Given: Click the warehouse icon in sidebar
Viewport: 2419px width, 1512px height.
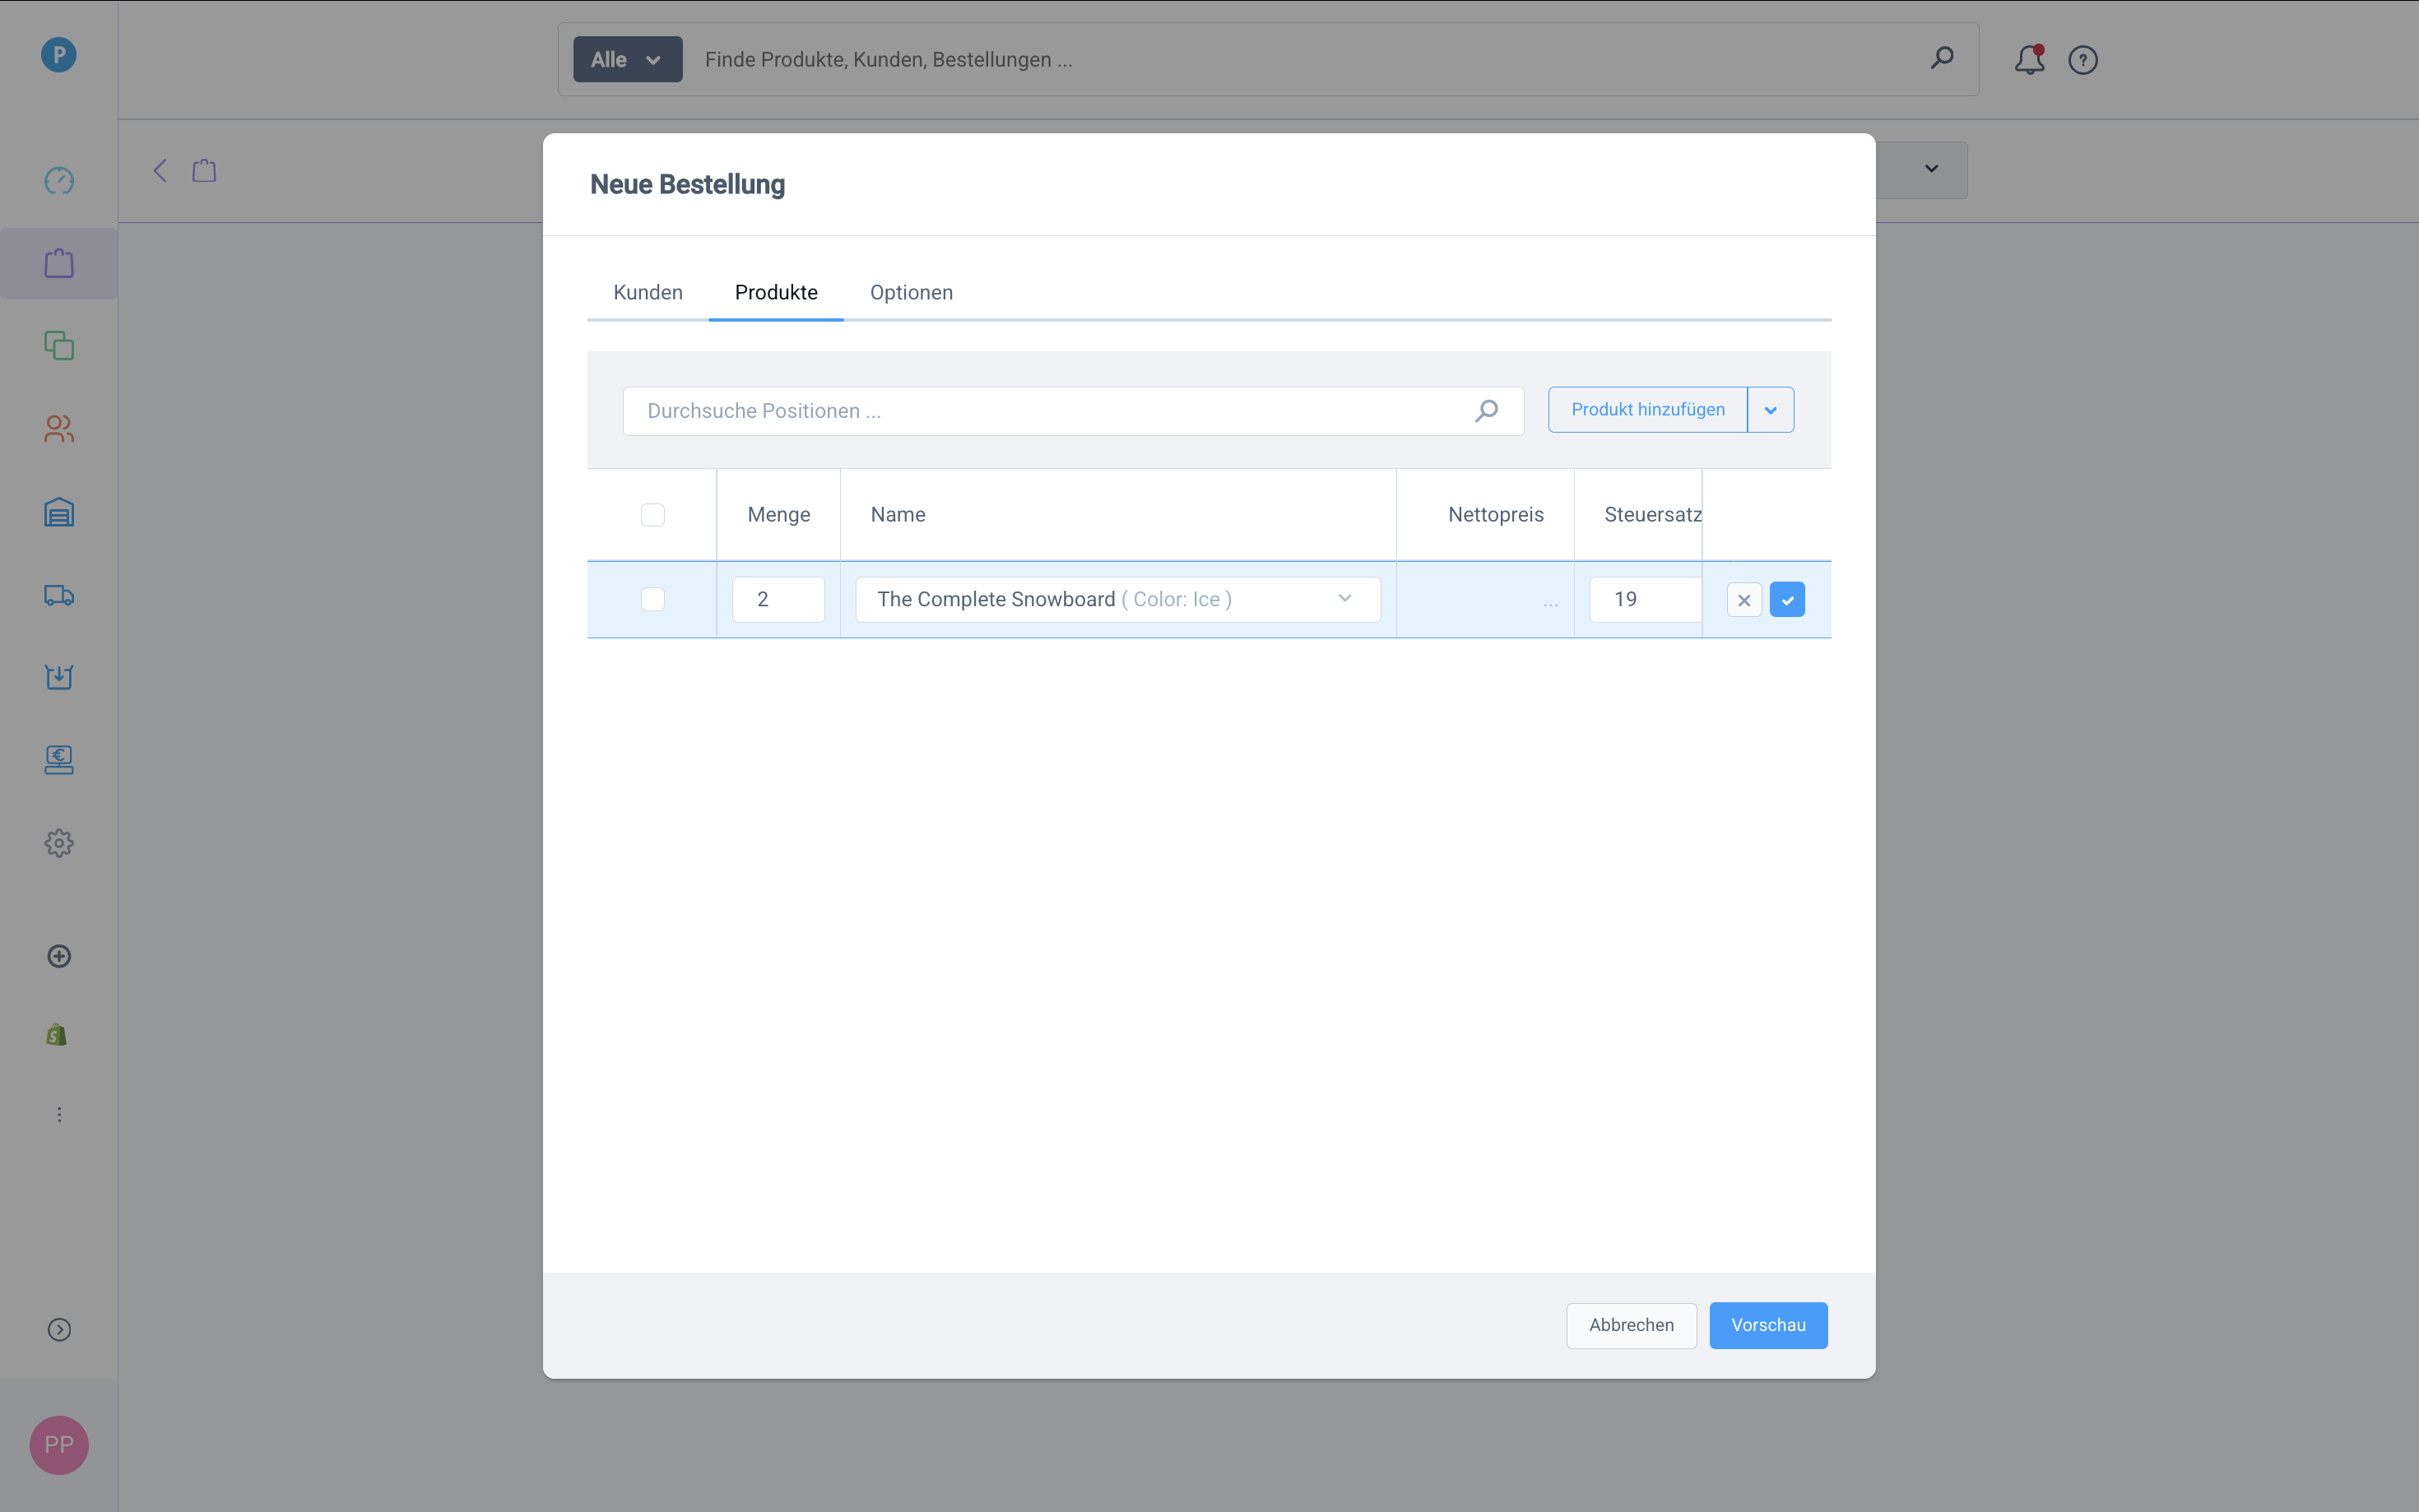Looking at the screenshot, I should pos(59,512).
